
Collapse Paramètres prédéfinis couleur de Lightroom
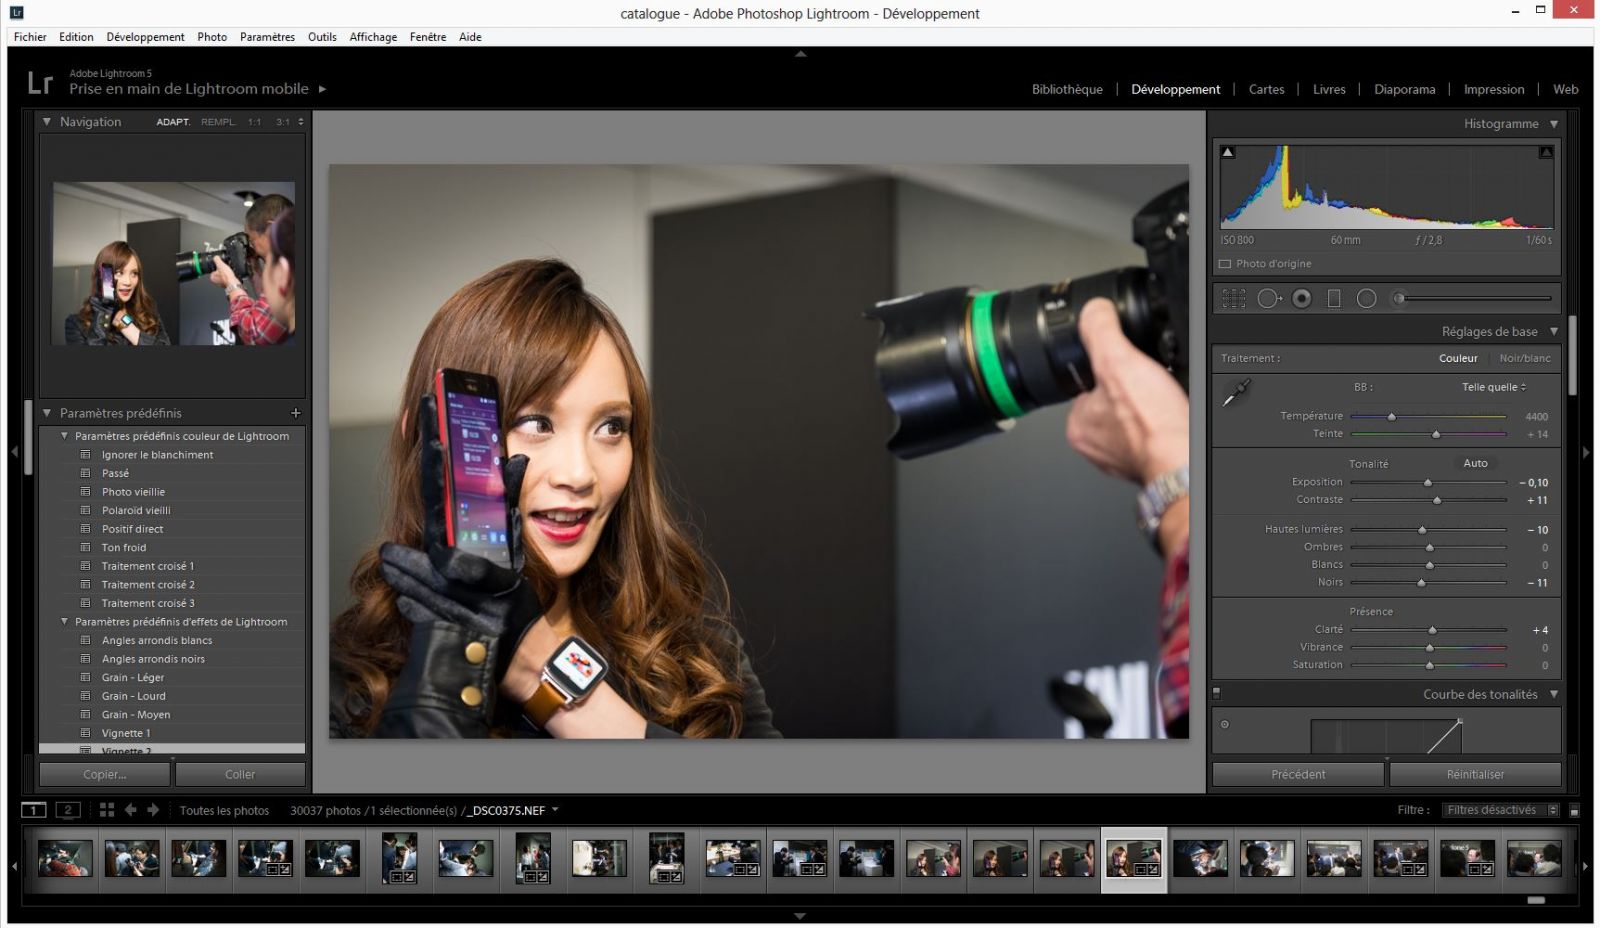tap(65, 436)
